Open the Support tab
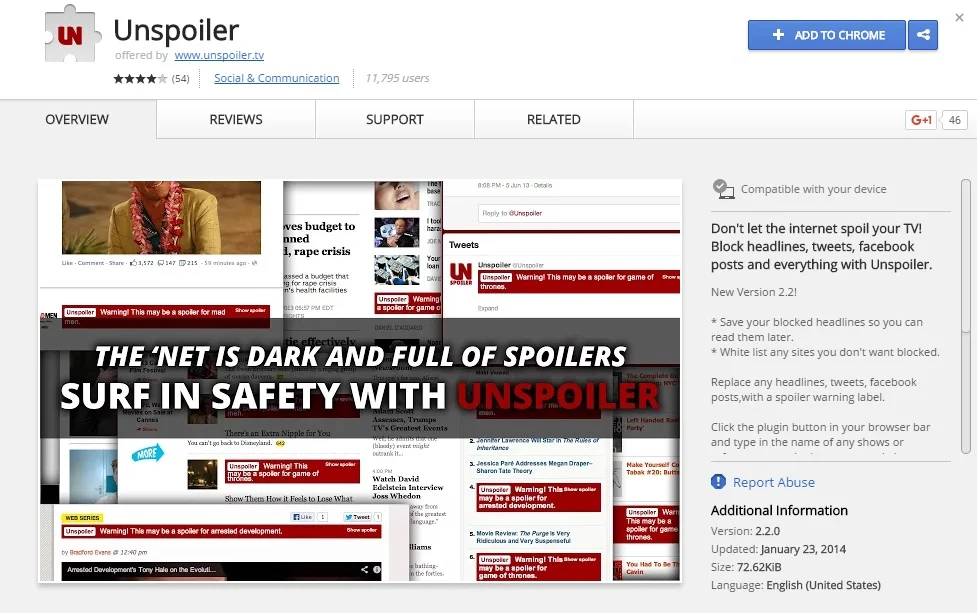 395,120
